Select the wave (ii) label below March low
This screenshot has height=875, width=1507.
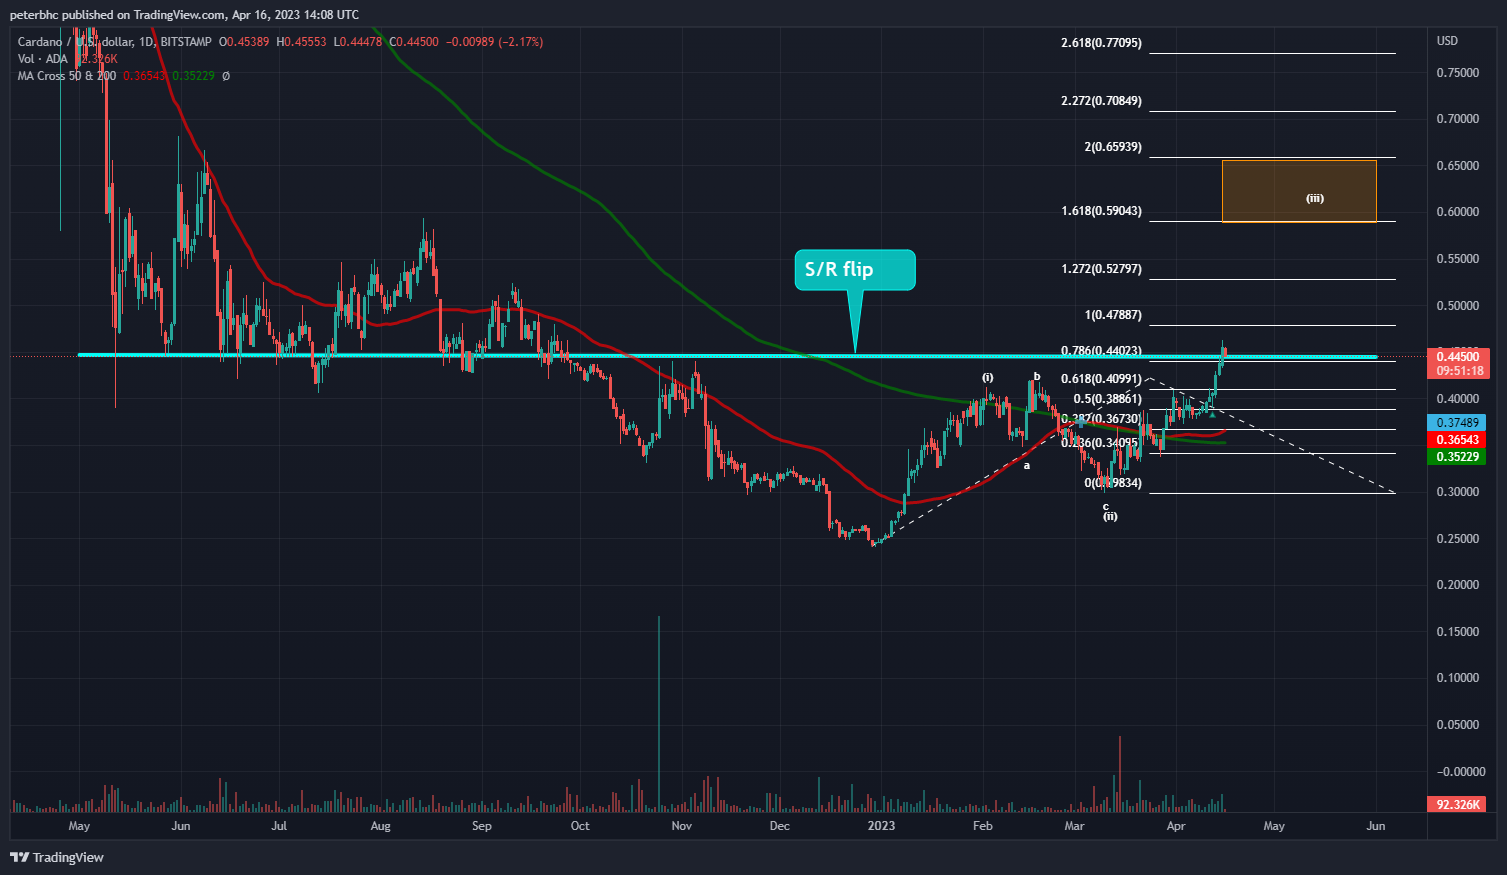tap(1110, 516)
